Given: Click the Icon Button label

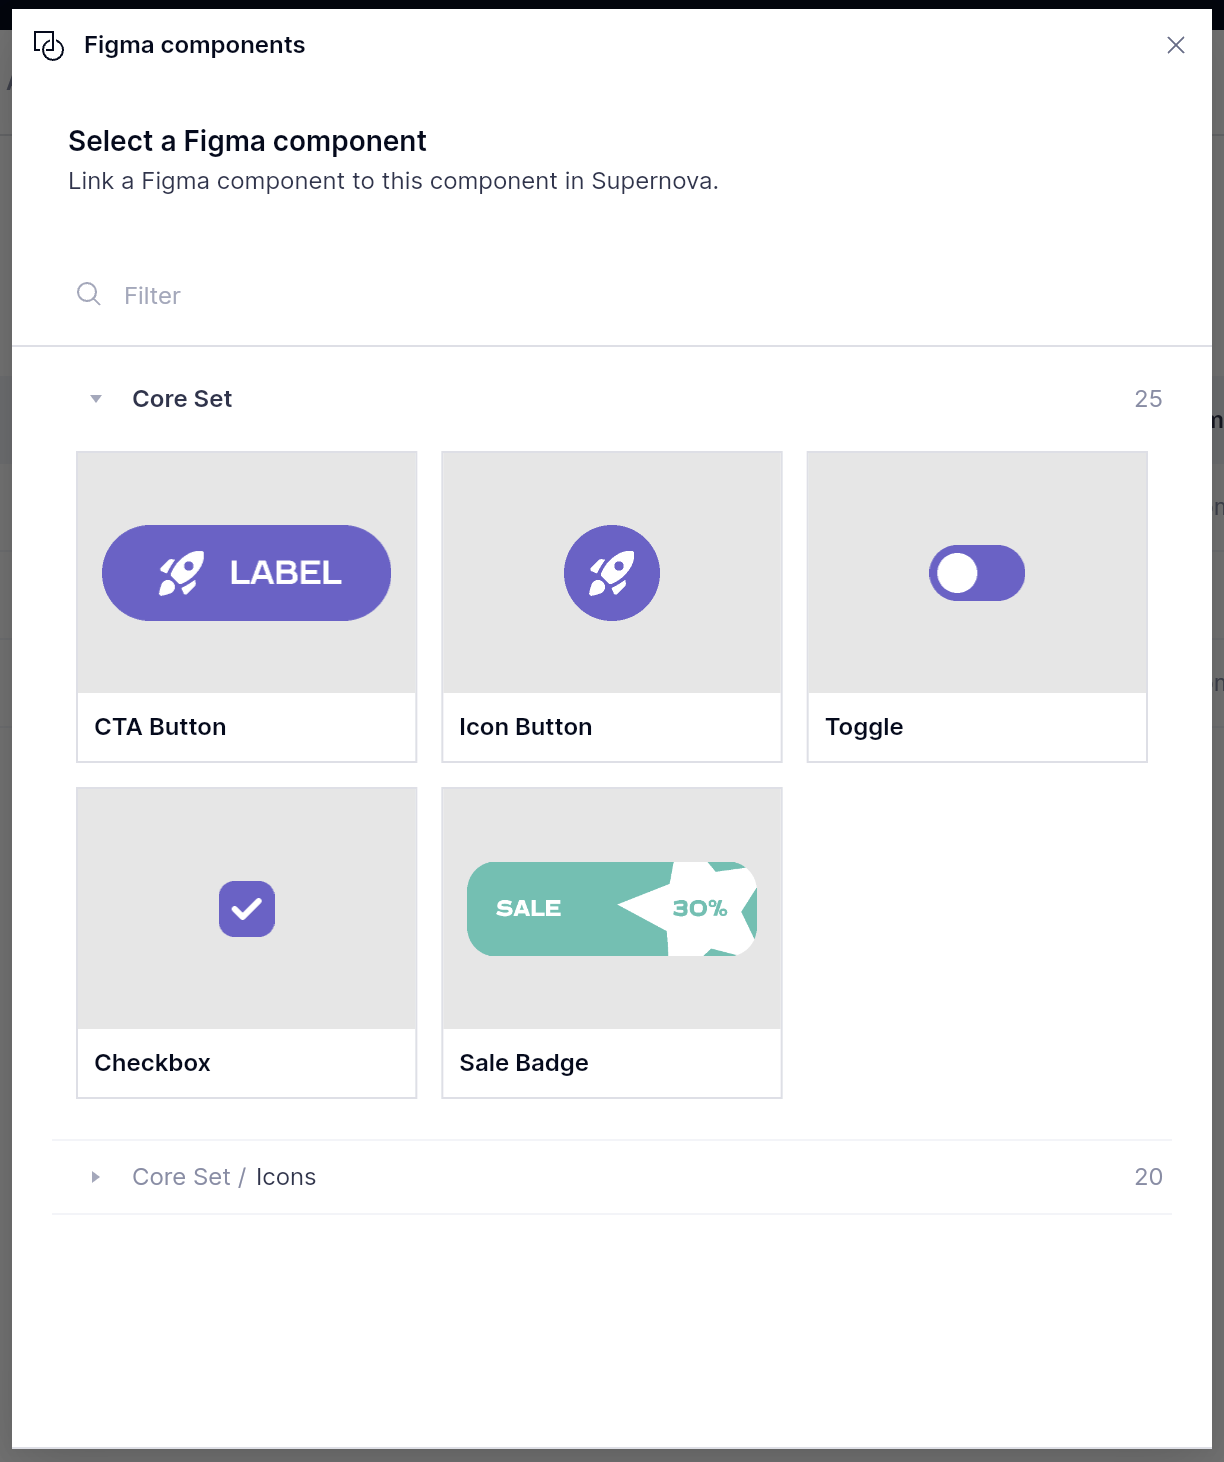Looking at the screenshot, I should (x=526, y=727).
